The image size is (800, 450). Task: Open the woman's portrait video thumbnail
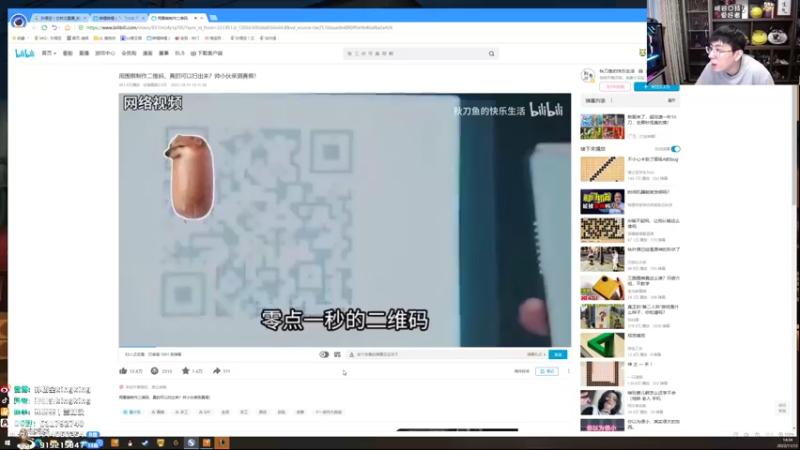602,402
